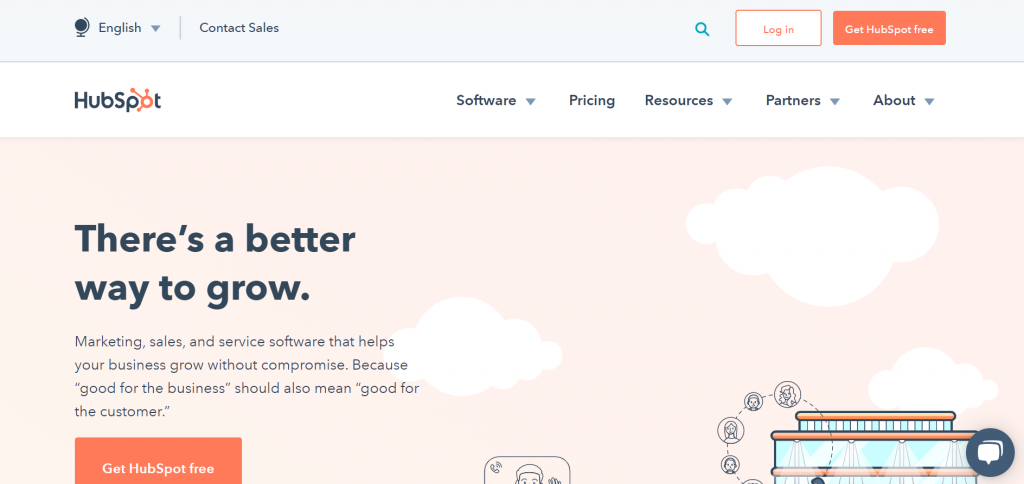Open the search magnifier icon
The height and width of the screenshot is (484, 1024).
[x=702, y=29]
